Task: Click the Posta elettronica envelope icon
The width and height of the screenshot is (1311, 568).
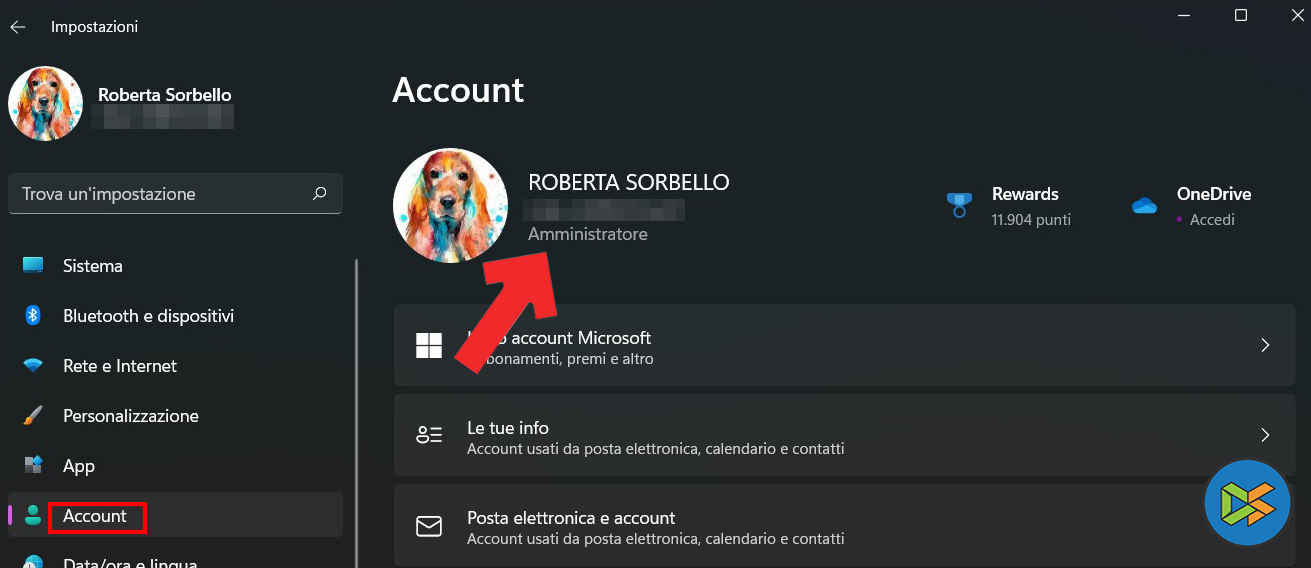Action: (429, 527)
